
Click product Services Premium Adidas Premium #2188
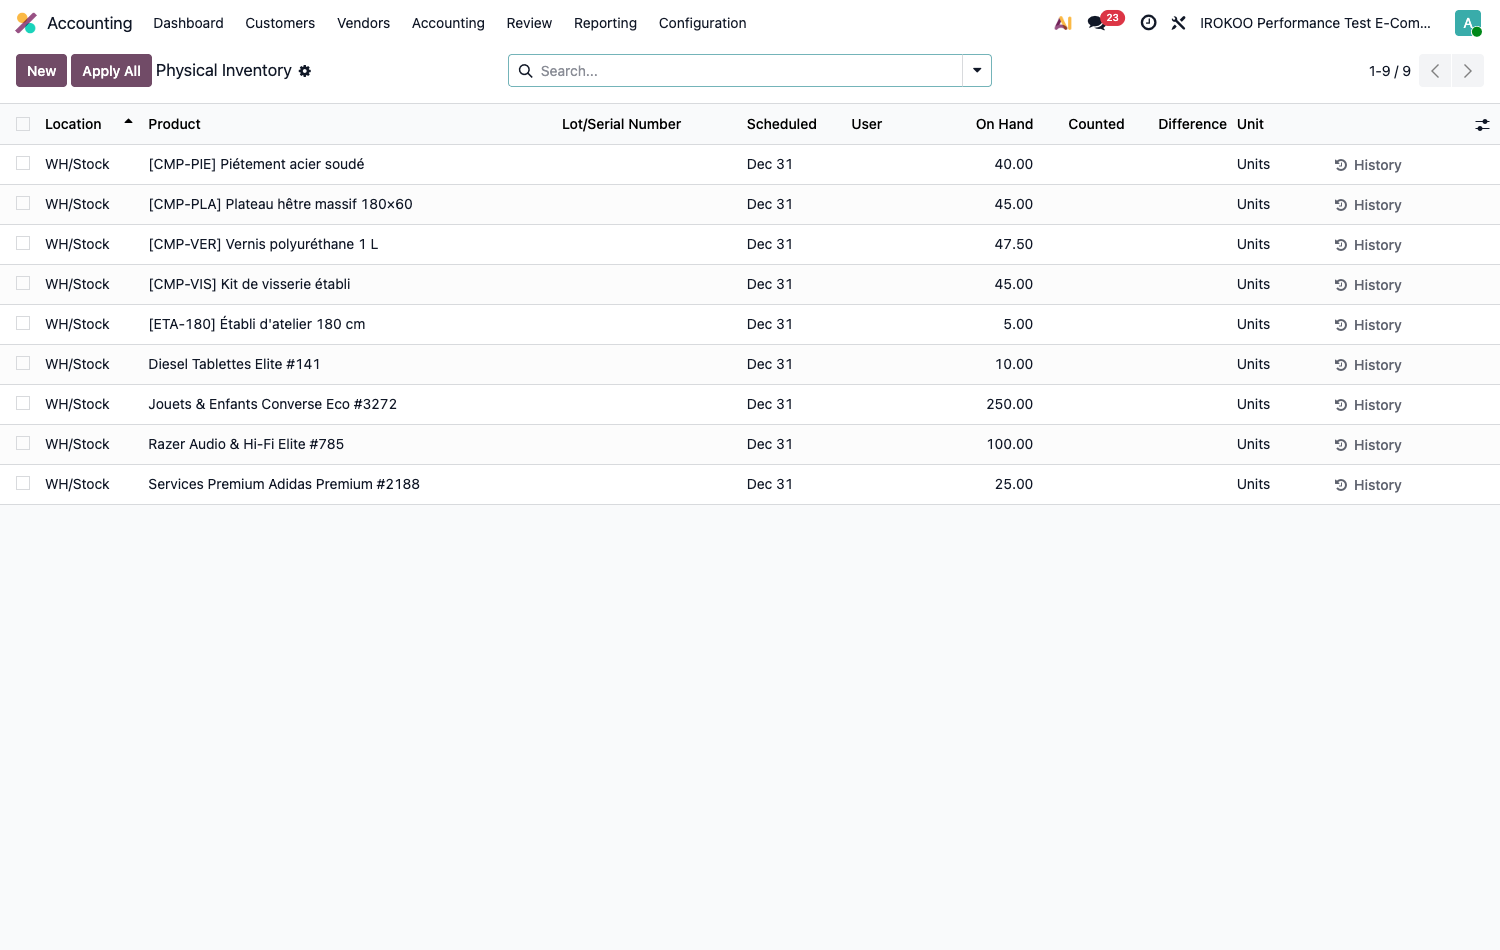tap(284, 484)
